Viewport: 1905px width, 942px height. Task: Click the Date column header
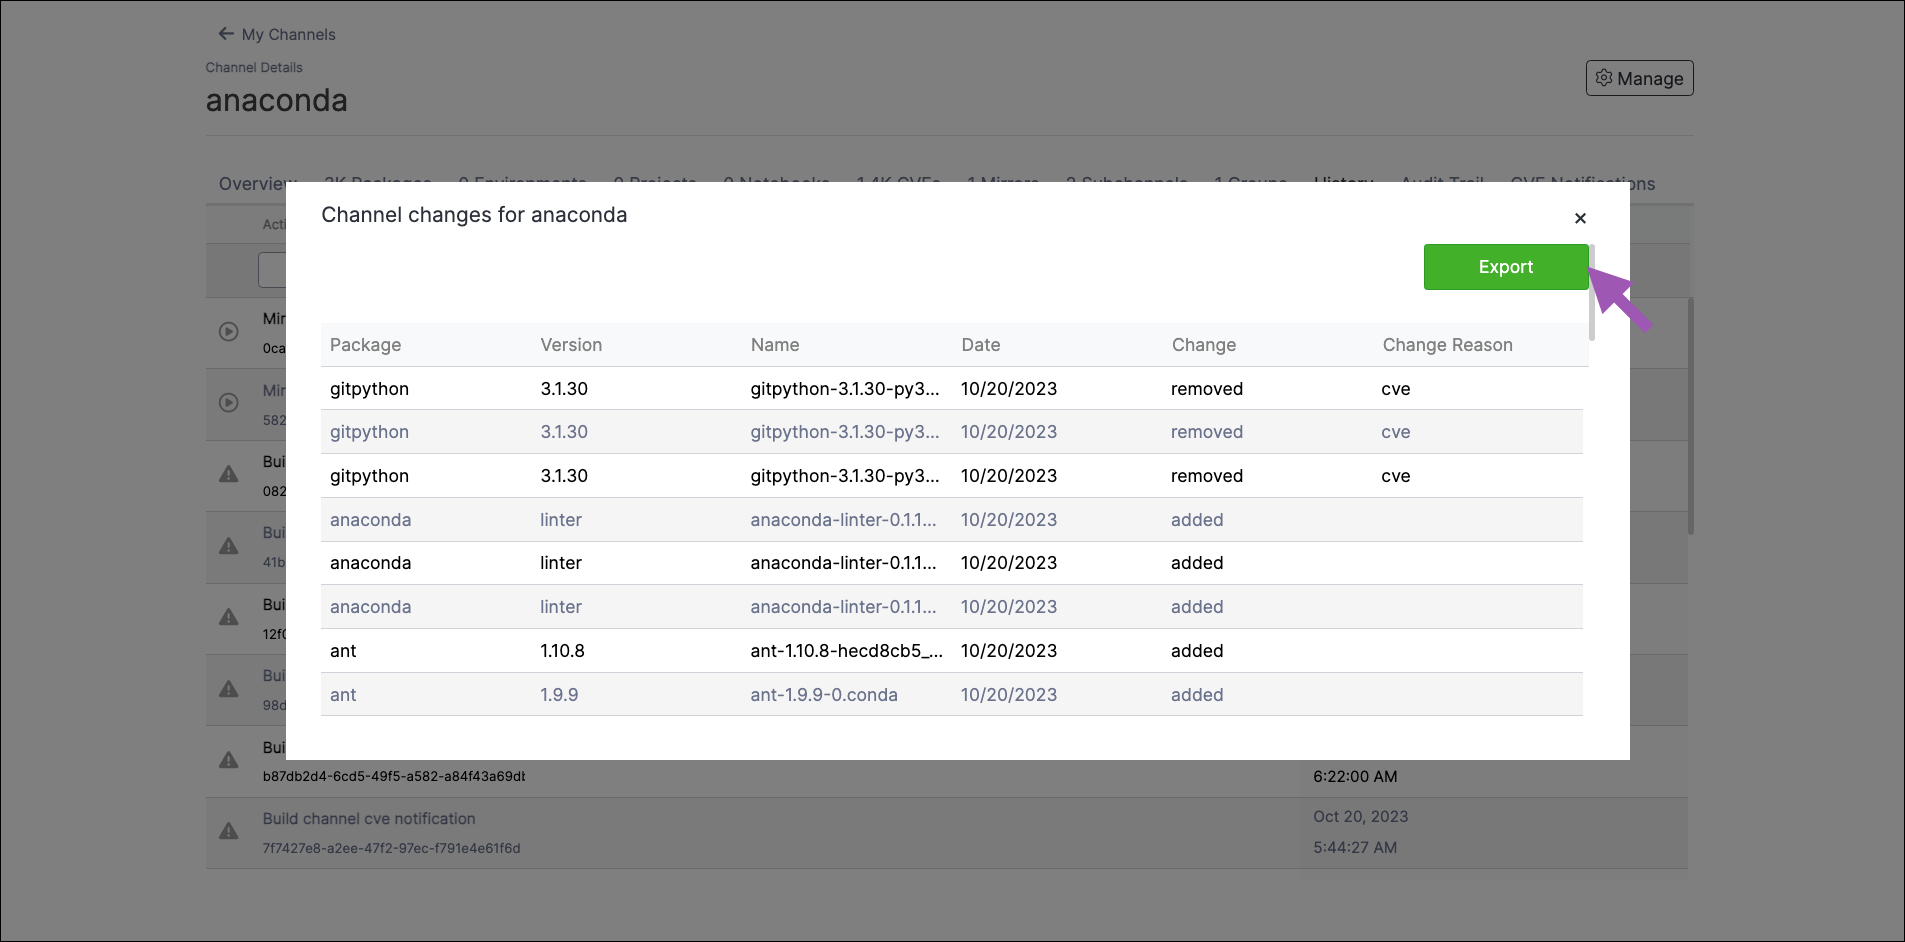pos(980,345)
